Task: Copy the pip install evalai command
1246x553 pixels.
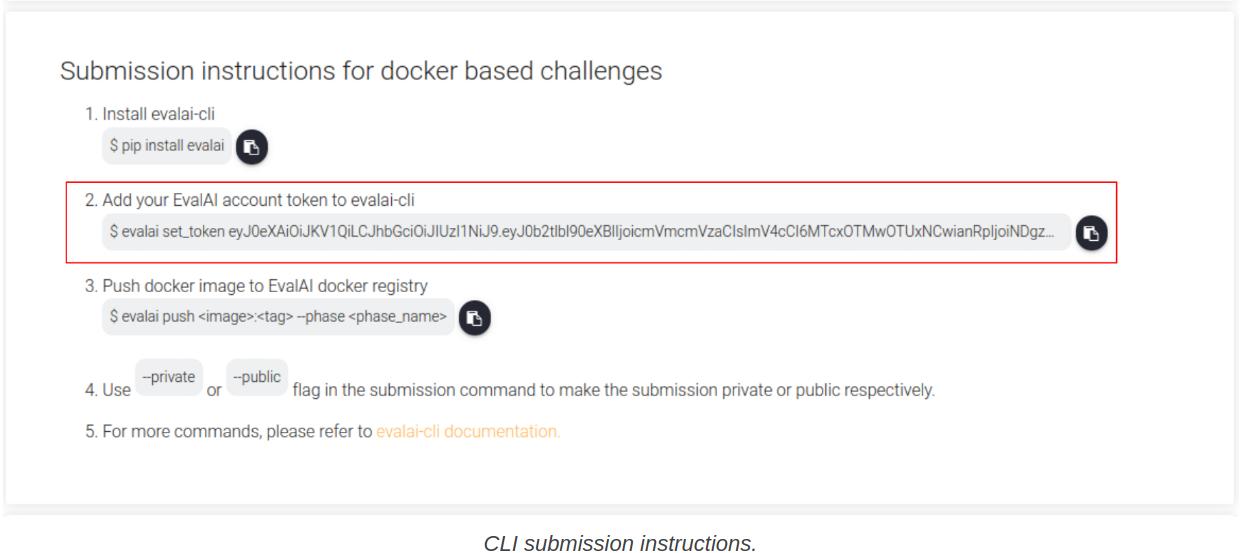Action: (x=252, y=146)
